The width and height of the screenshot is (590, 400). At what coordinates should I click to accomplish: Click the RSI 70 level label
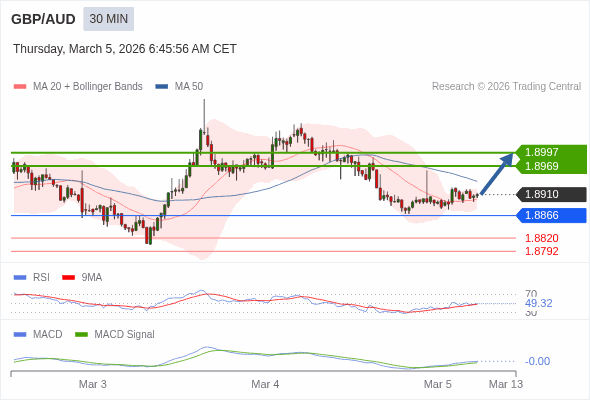(x=531, y=294)
